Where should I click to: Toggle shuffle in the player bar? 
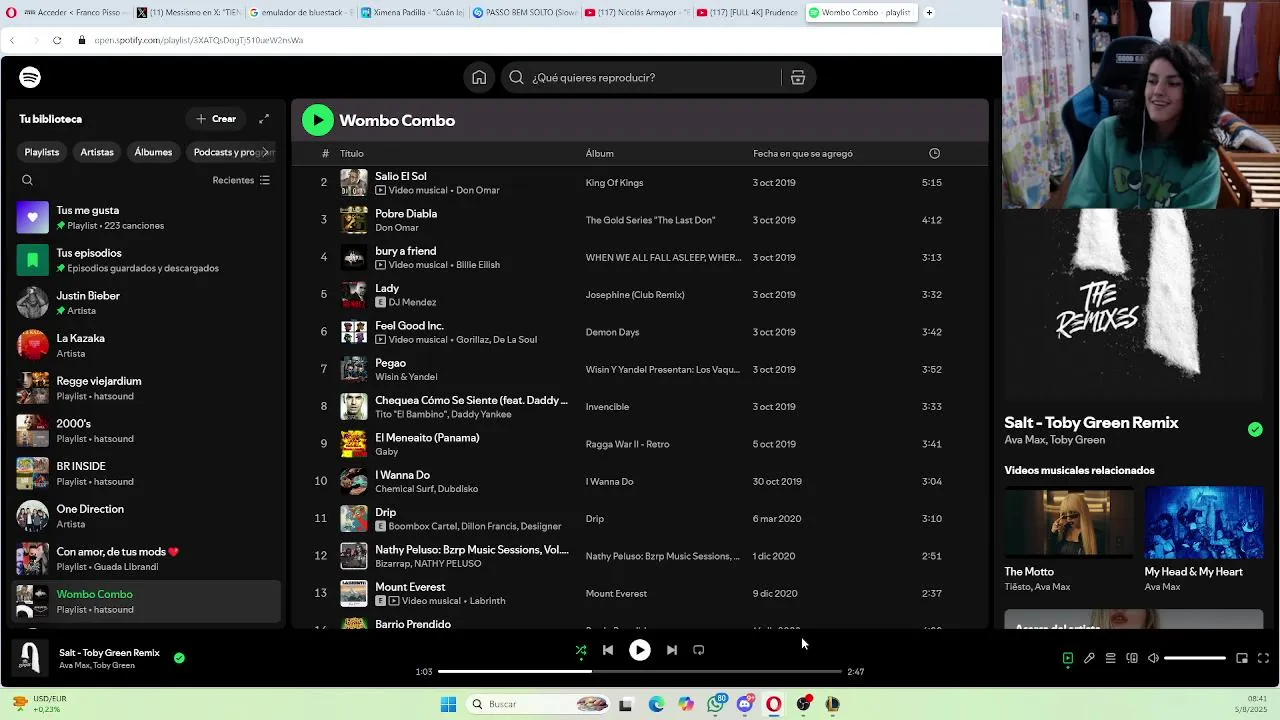pos(580,650)
